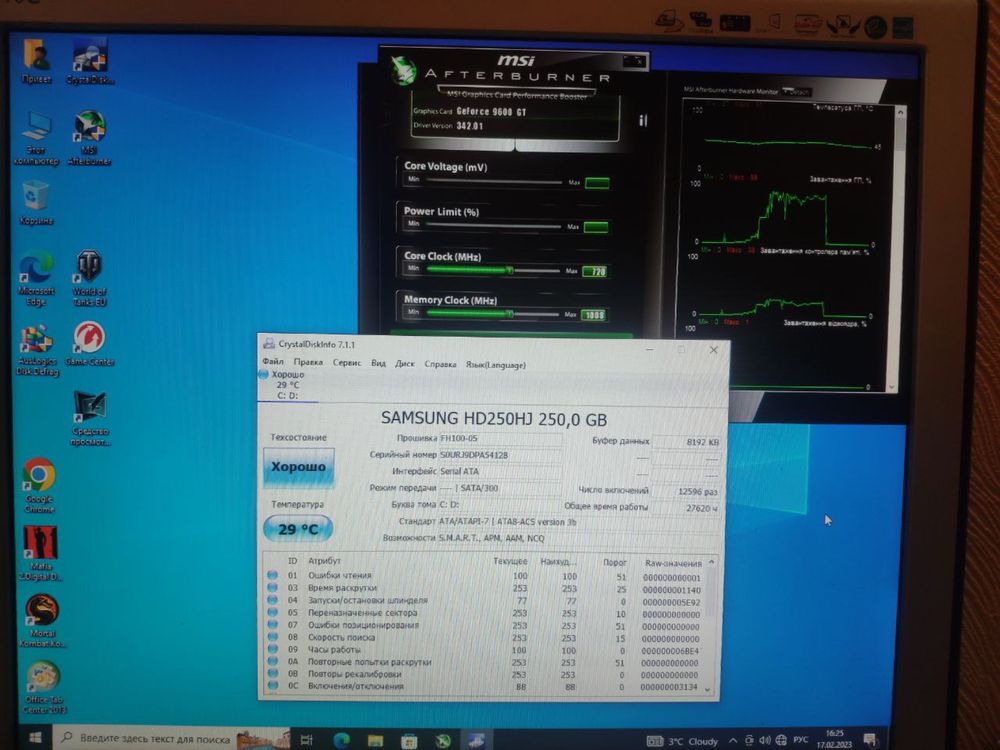1000x750 pixels.
Task: Launch Microsoft Edge from the desktop
Action: [x=36, y=278]
